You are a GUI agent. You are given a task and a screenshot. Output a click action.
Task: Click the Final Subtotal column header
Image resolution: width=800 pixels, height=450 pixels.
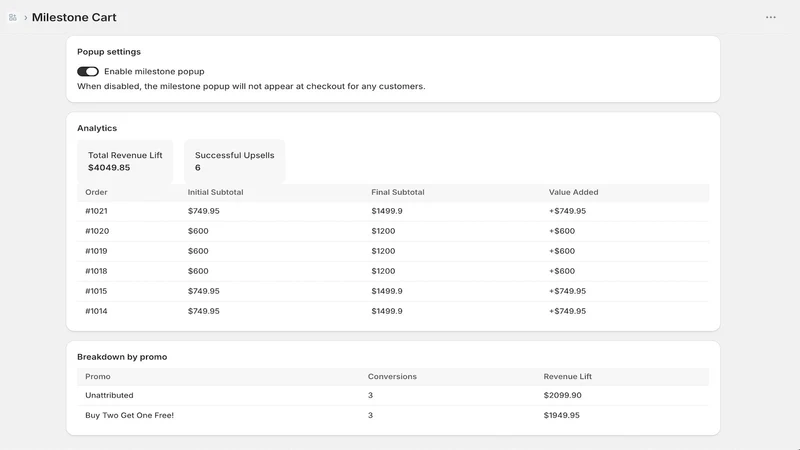click(x=398, y=192)
